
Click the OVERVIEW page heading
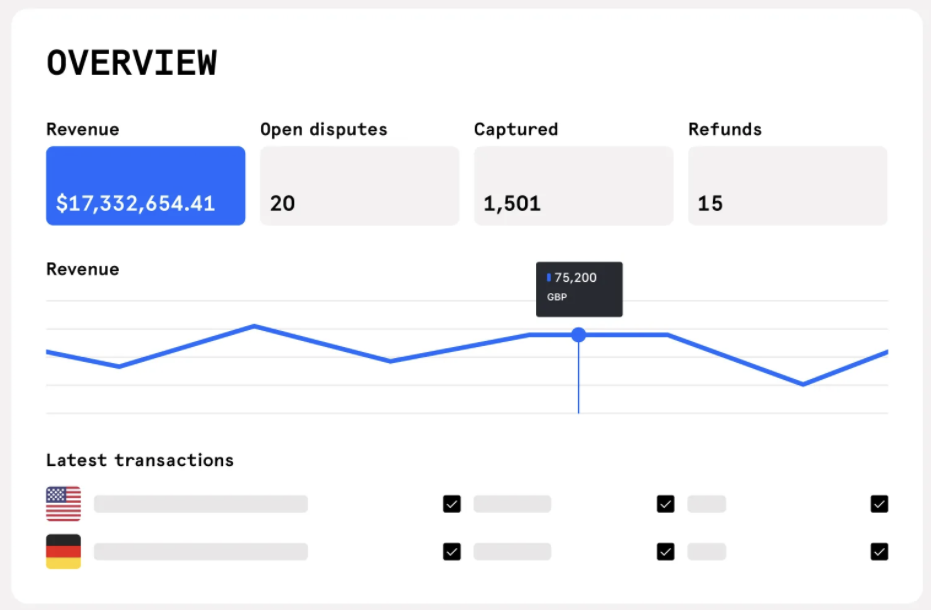tap(131, 63)
